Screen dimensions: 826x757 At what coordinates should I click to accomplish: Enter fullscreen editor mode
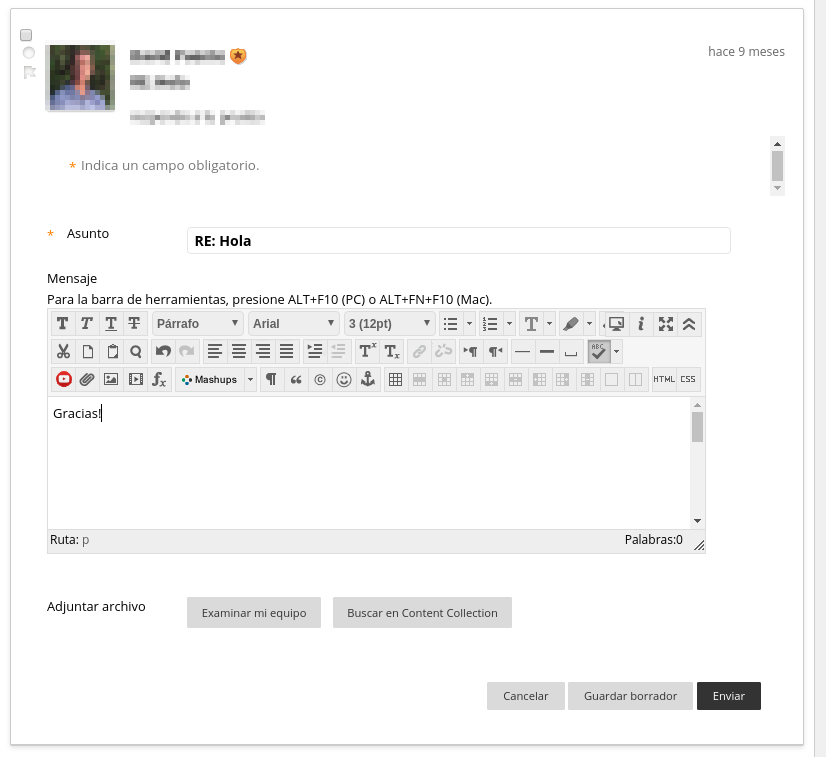tap(666, 324)
